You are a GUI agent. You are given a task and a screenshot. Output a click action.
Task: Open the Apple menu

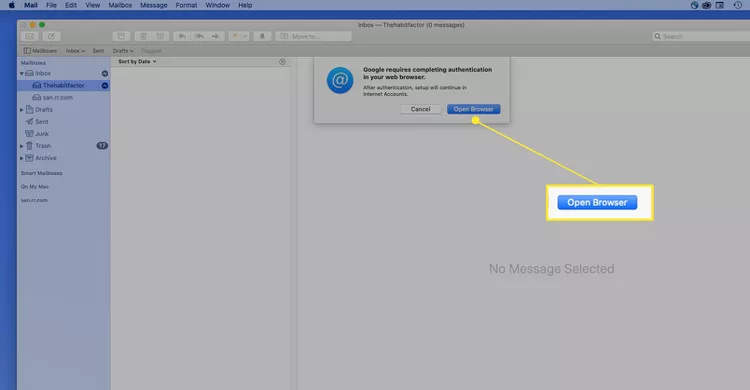11,5
